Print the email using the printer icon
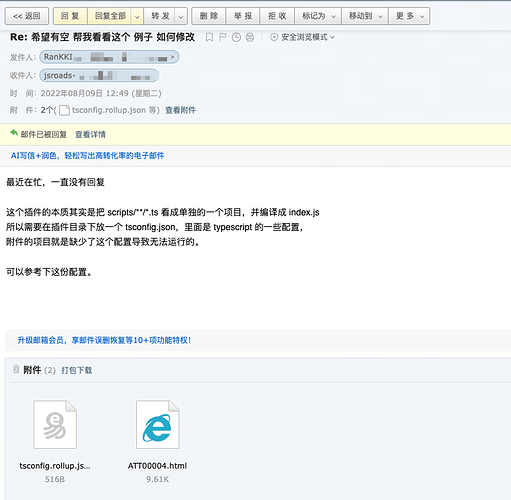This screenshot has width=511, height=500. pos(250,37)
